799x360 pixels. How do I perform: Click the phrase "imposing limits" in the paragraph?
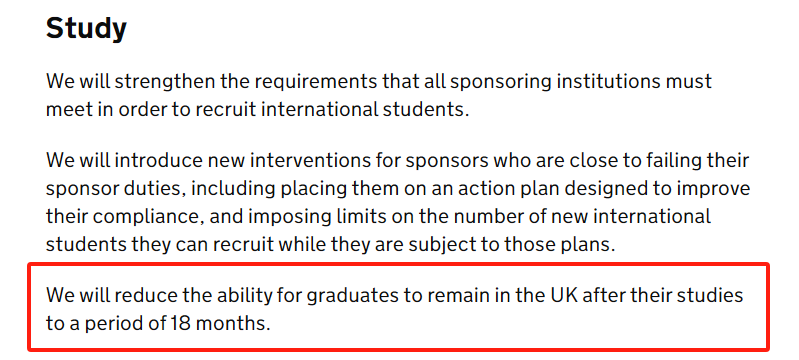(311, 216)
